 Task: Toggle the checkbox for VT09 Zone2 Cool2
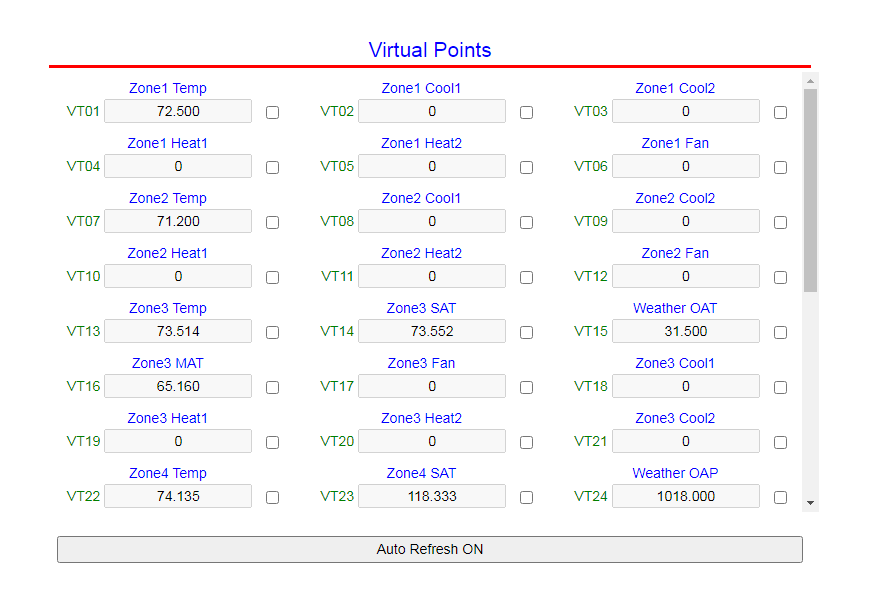[x=780, y=222]
